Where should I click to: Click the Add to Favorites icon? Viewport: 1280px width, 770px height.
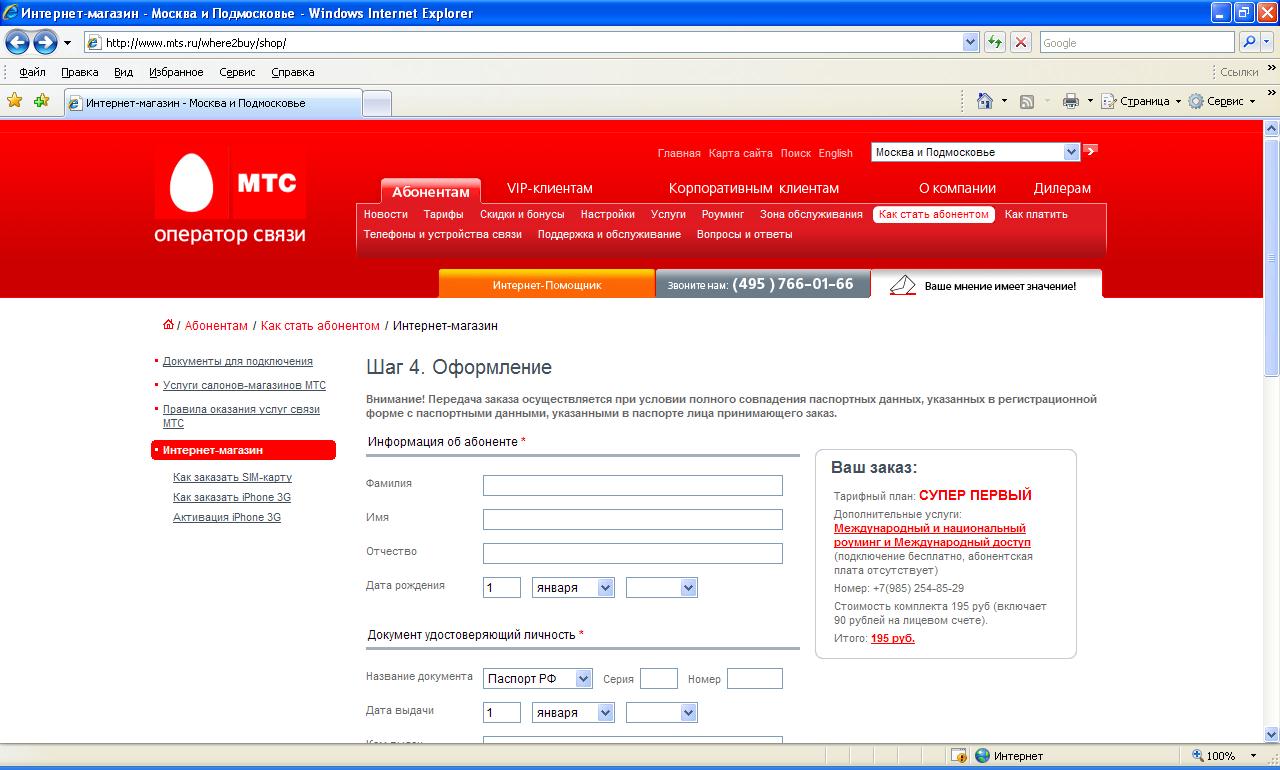pyautogui.click(x=41, y=101)
